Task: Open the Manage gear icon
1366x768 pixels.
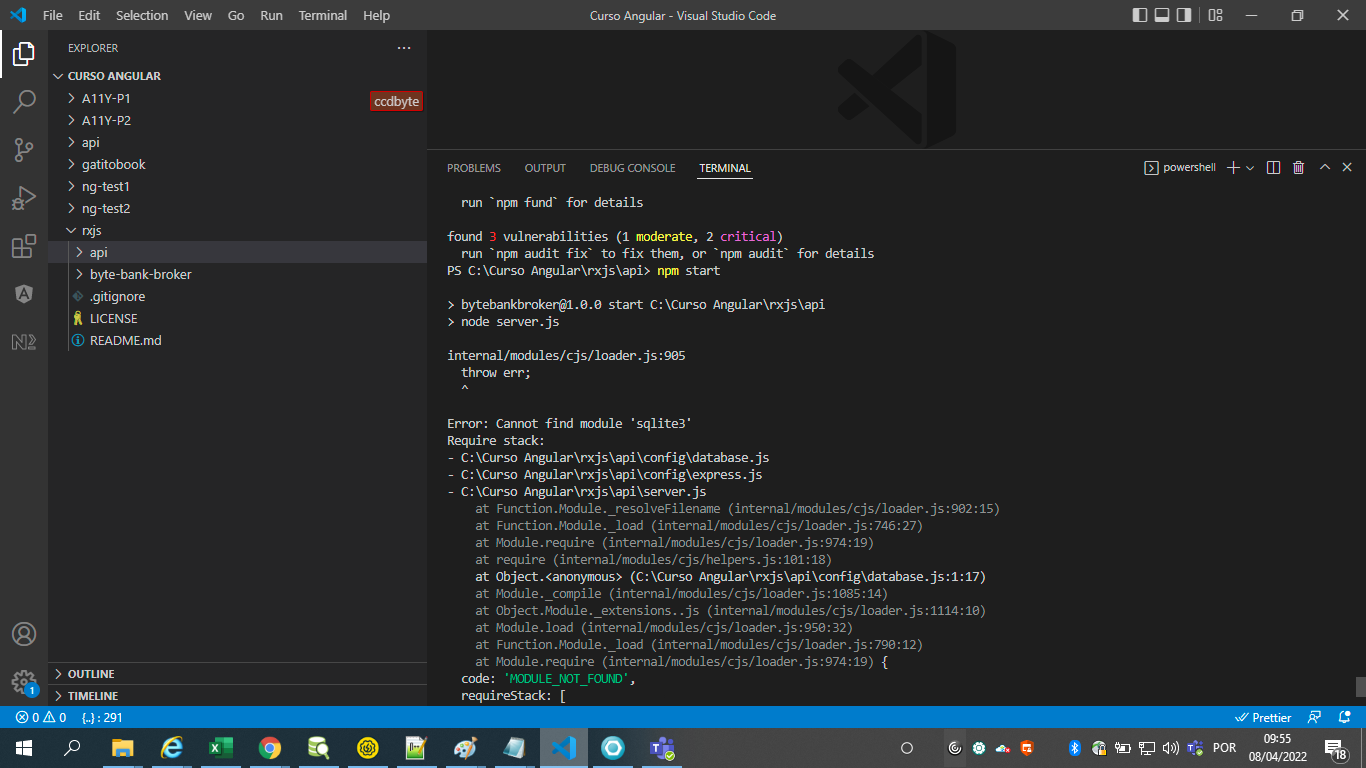Action: [24, 682]
